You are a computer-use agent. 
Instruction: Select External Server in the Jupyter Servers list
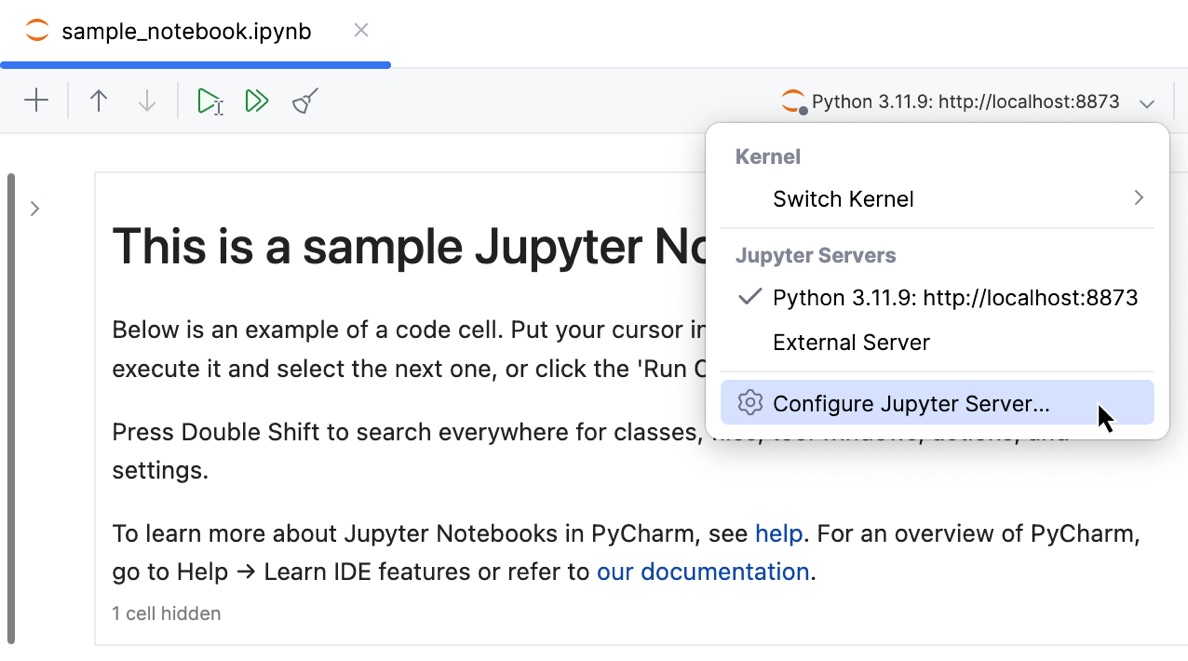[x=851, y=342]
